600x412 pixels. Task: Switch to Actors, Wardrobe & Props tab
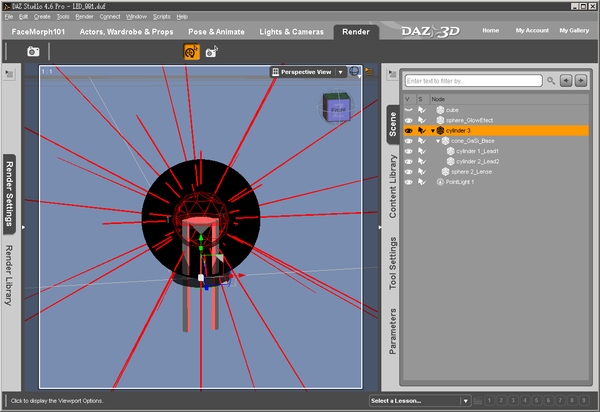126,32
